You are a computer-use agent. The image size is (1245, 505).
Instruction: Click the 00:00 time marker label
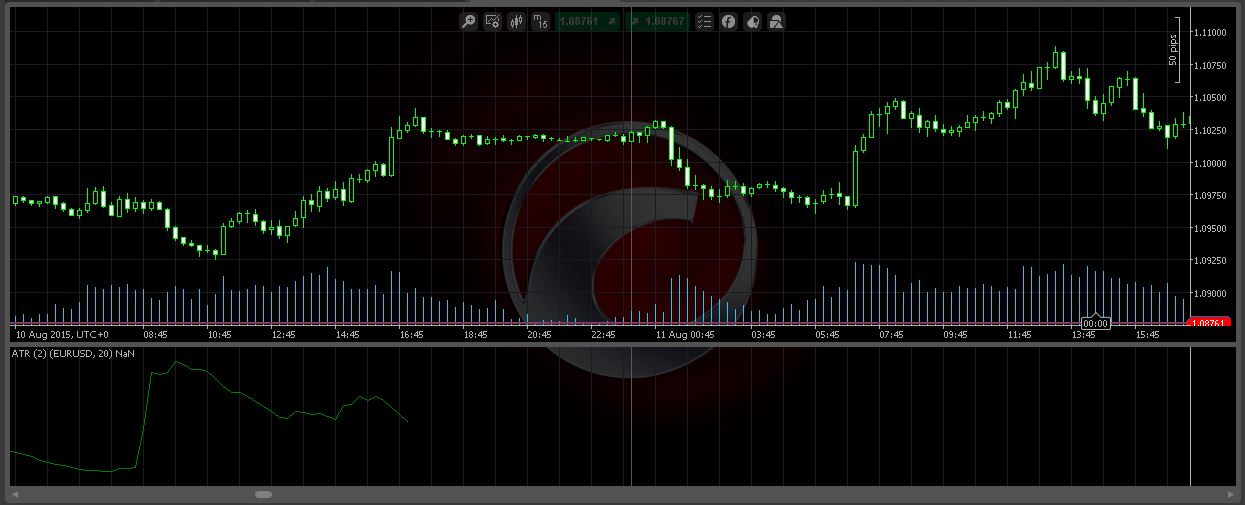[x=1095, y=323]
